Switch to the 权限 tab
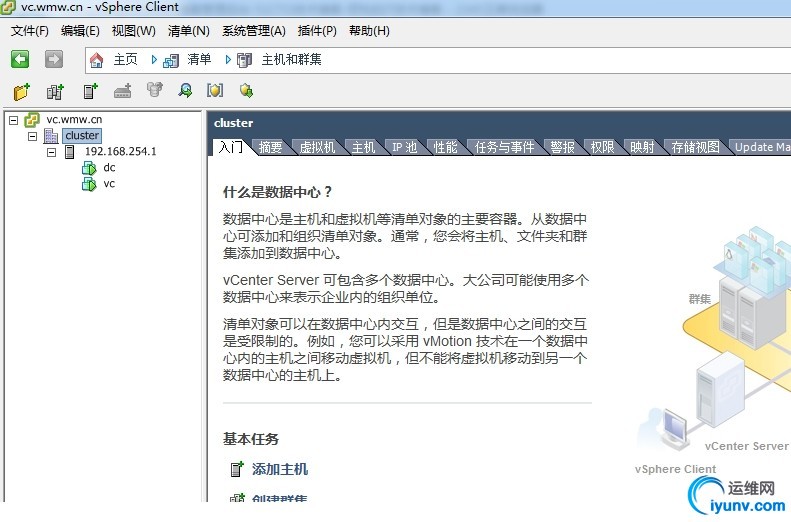The height and width of the screenshot is (522, 791). click(602, 147)
